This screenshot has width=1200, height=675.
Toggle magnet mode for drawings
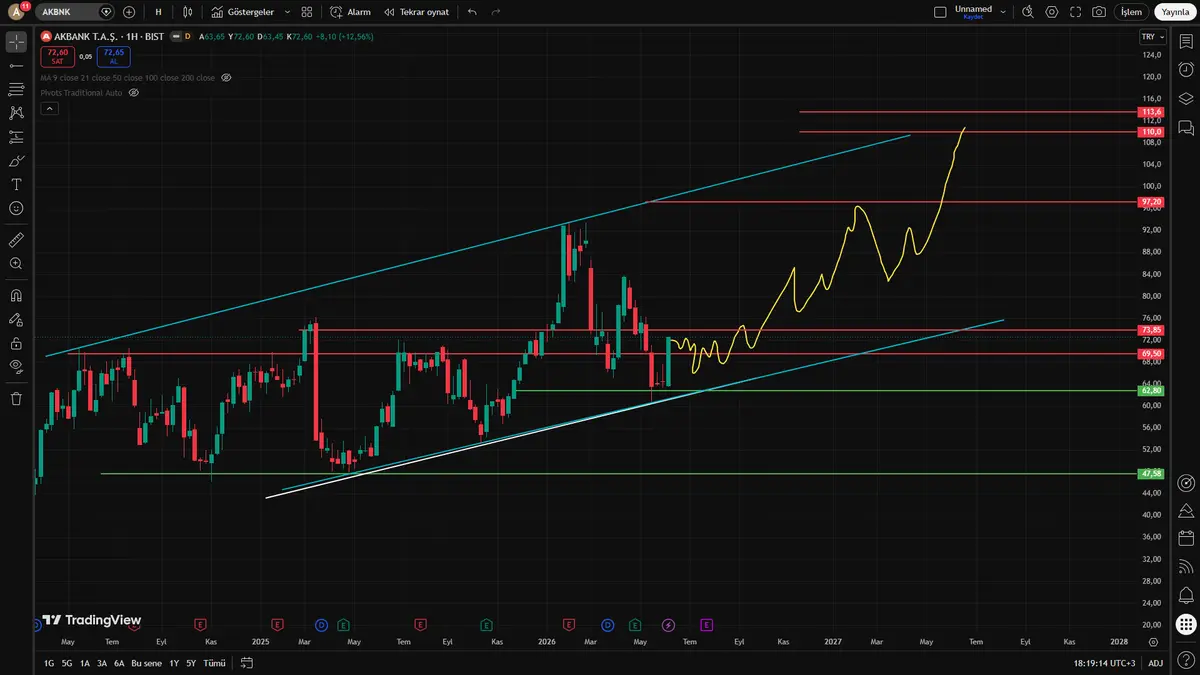pyautogui.click(x=15, y=296)
